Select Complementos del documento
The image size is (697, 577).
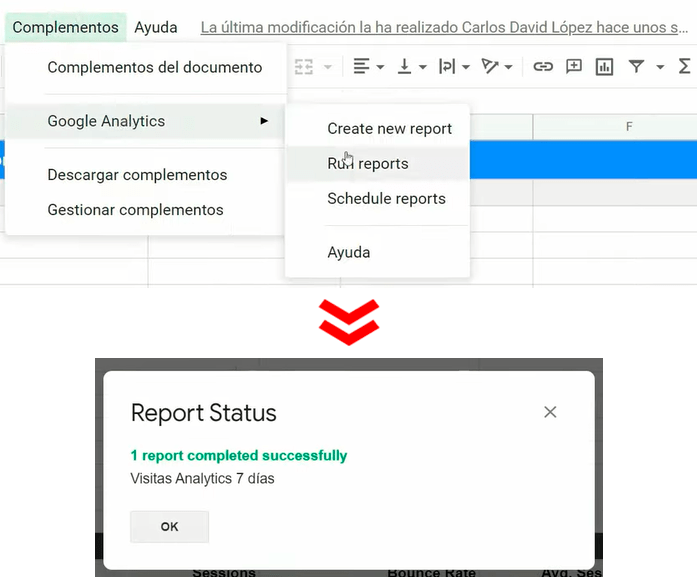(x=155, y=67)
